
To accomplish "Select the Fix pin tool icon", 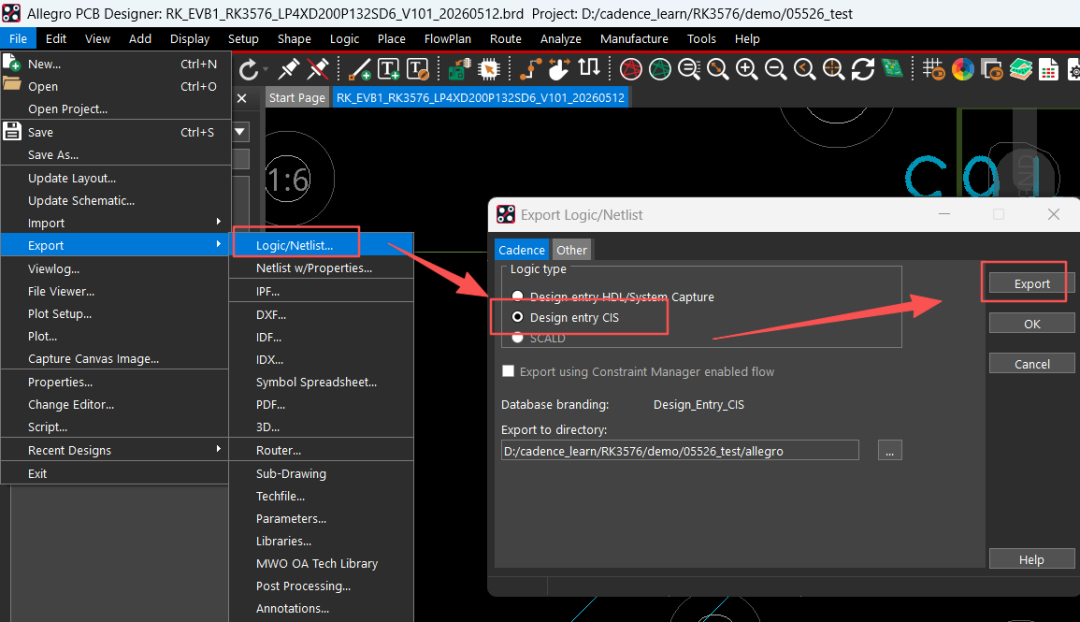I will [288, 69].
